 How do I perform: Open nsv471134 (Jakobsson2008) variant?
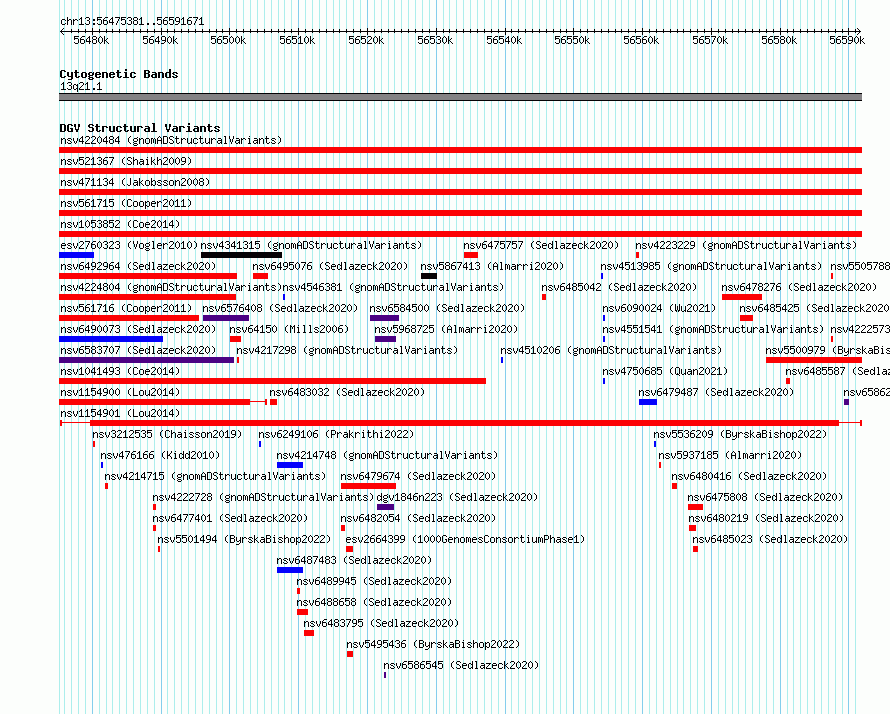tap(135, 182)
